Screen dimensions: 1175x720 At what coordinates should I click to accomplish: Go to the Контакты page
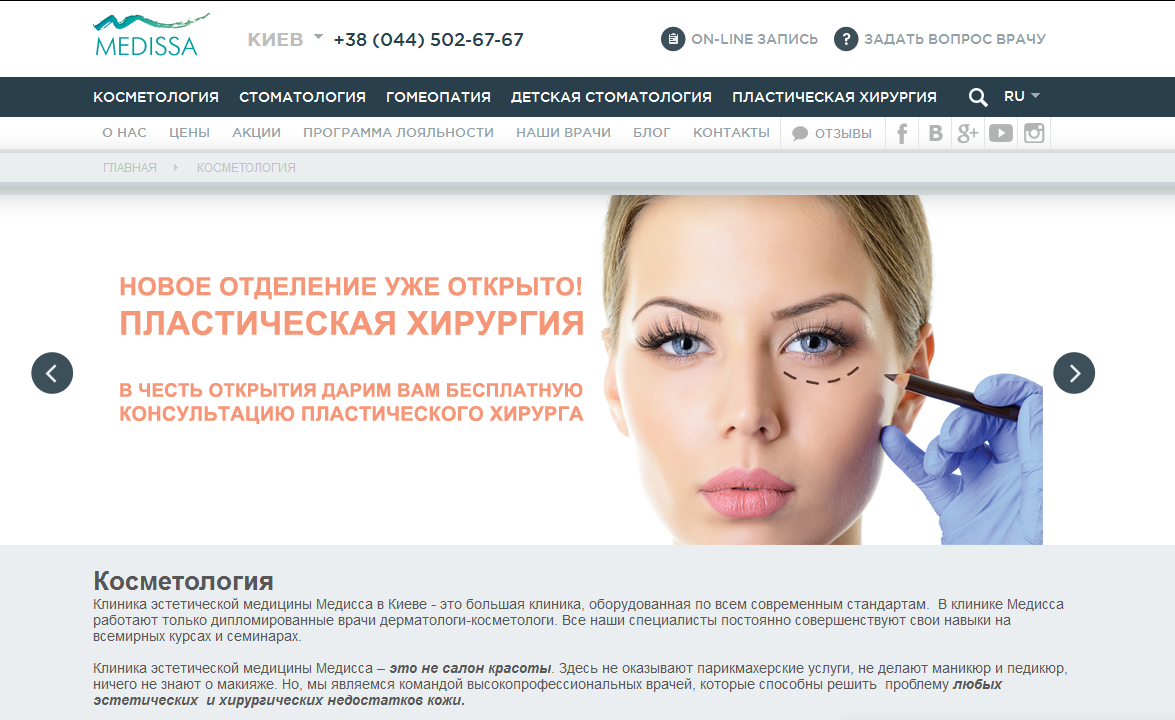[731, 133]
